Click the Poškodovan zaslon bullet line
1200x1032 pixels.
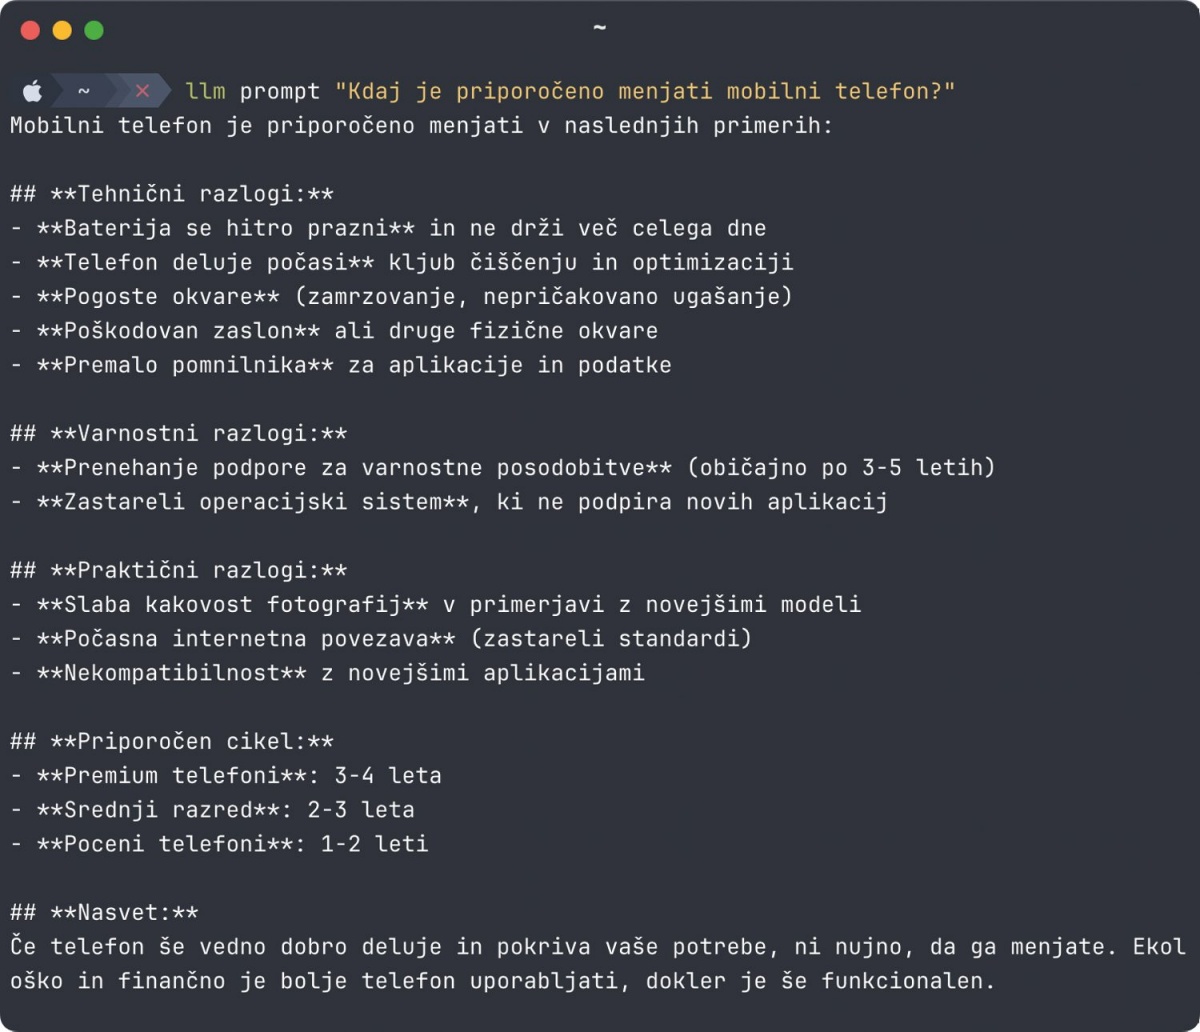(334, 330)
